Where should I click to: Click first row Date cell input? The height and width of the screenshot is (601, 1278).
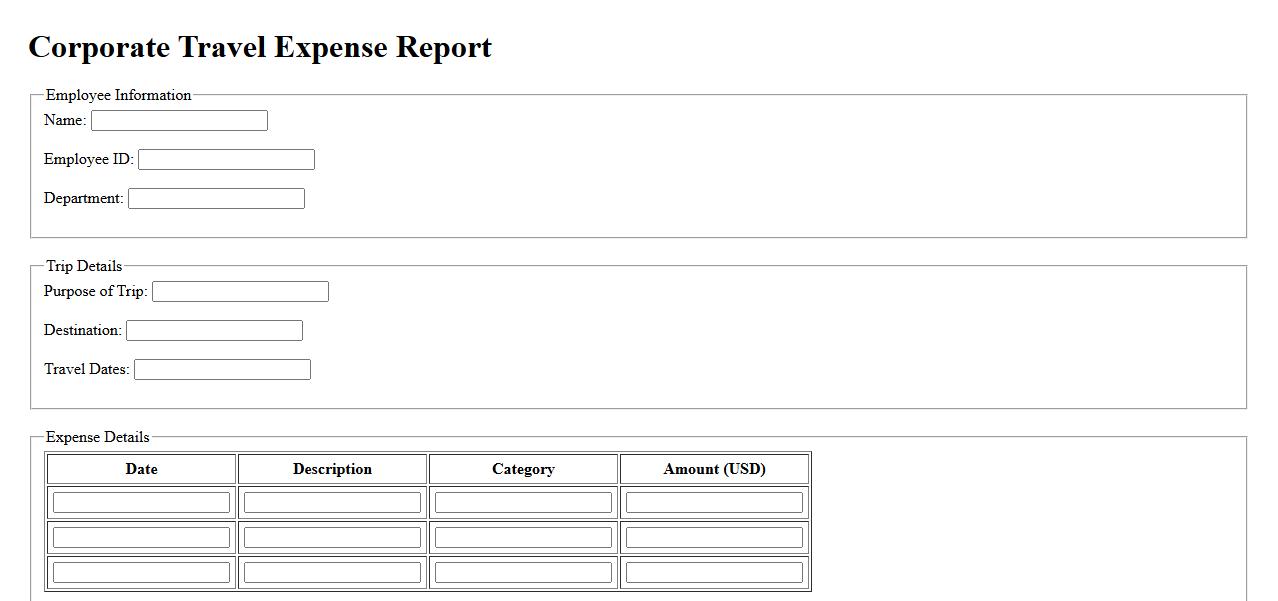click(141, 502)
